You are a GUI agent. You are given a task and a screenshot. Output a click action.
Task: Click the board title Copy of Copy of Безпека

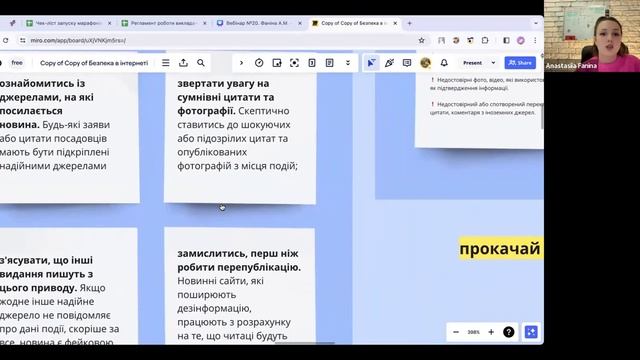[94, 63]
